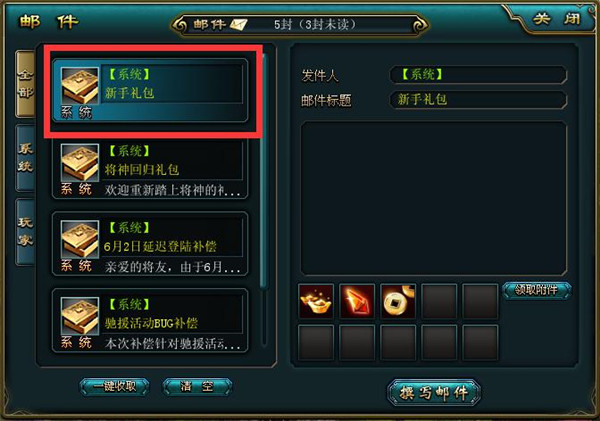Open the 将神回归礼包 mail entry
600x421 pixels.
150,168
